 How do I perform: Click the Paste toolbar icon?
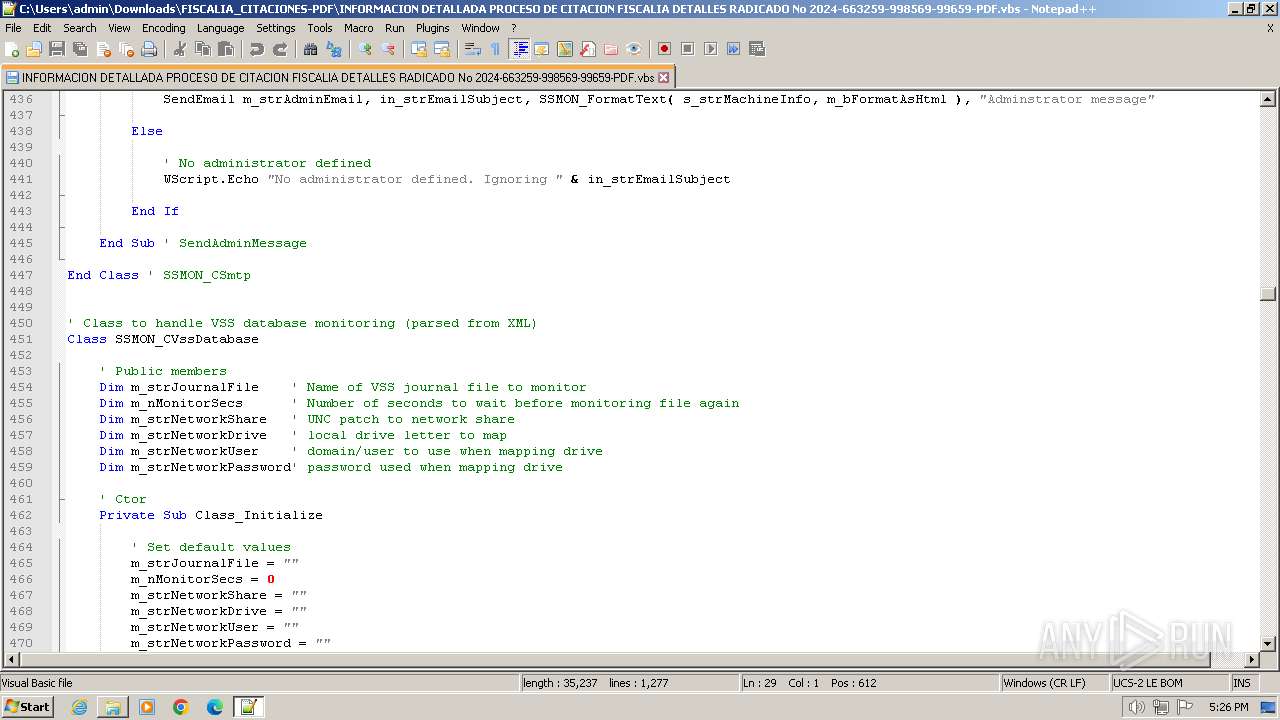(226, 49)
